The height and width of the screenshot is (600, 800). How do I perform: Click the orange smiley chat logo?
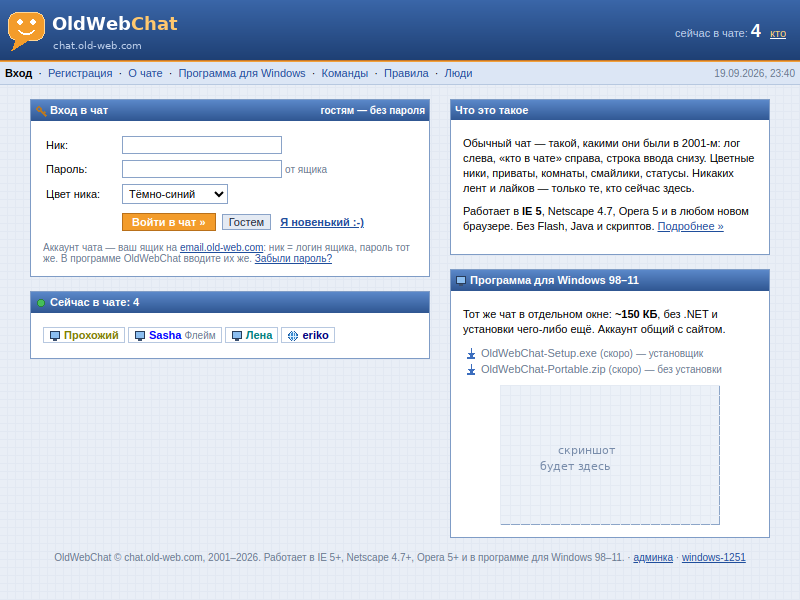pyautogui.click(x=26, y=31)
